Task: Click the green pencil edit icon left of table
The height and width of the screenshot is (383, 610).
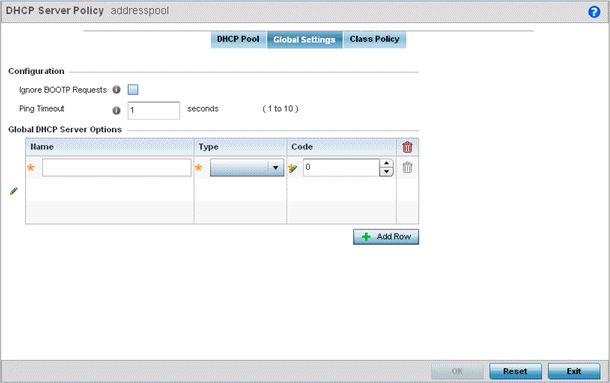Action: point(14,191)
